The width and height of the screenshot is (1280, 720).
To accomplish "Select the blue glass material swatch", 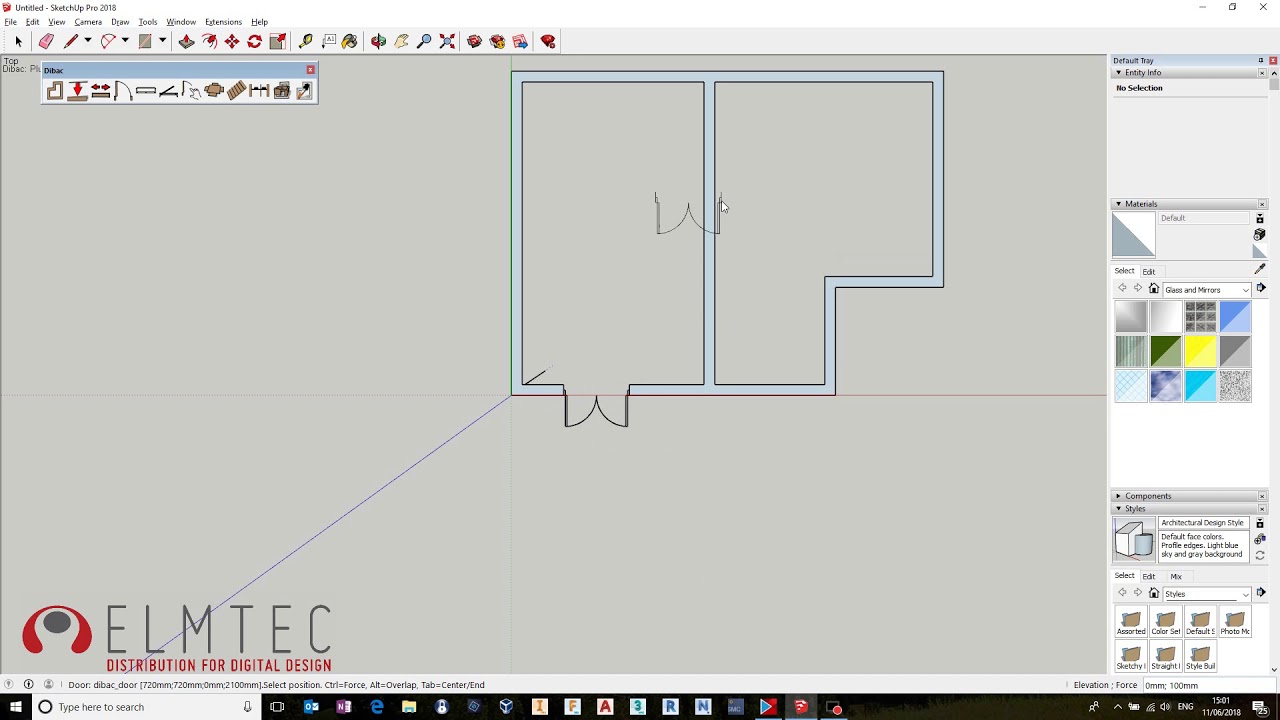I will [1235, 317].
